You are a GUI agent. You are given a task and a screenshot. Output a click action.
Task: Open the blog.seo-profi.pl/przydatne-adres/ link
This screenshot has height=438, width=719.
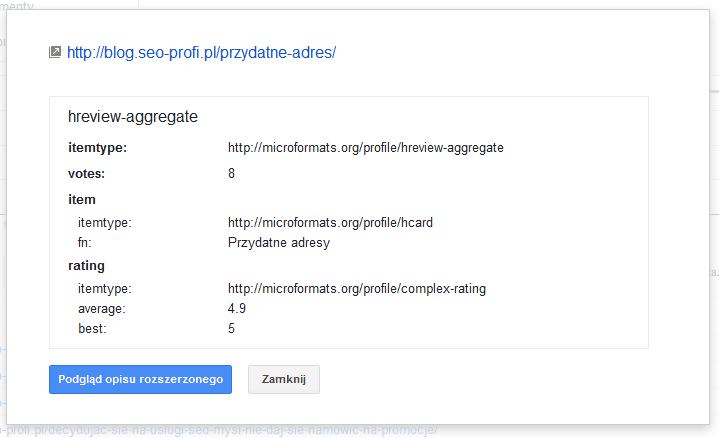(x=201, y=53)
